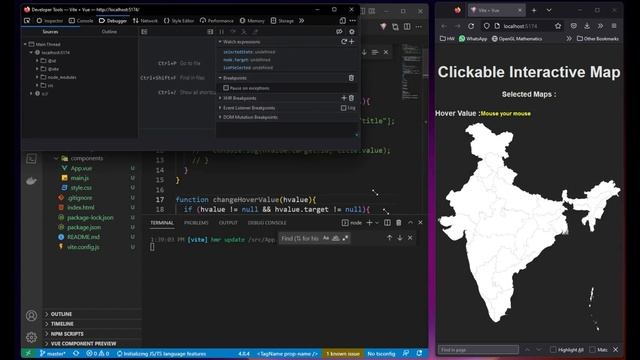This screenshot has width=640, height=360.
Task: Refresh watch expressions
Action: 344,42
